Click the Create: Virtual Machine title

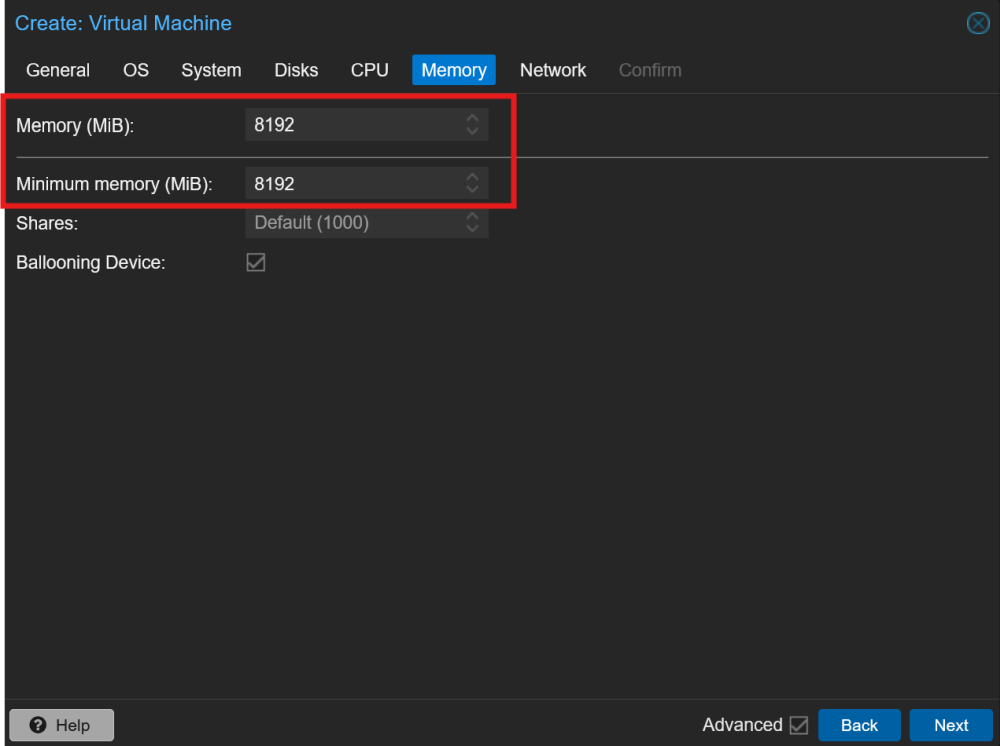coord(123,24)
